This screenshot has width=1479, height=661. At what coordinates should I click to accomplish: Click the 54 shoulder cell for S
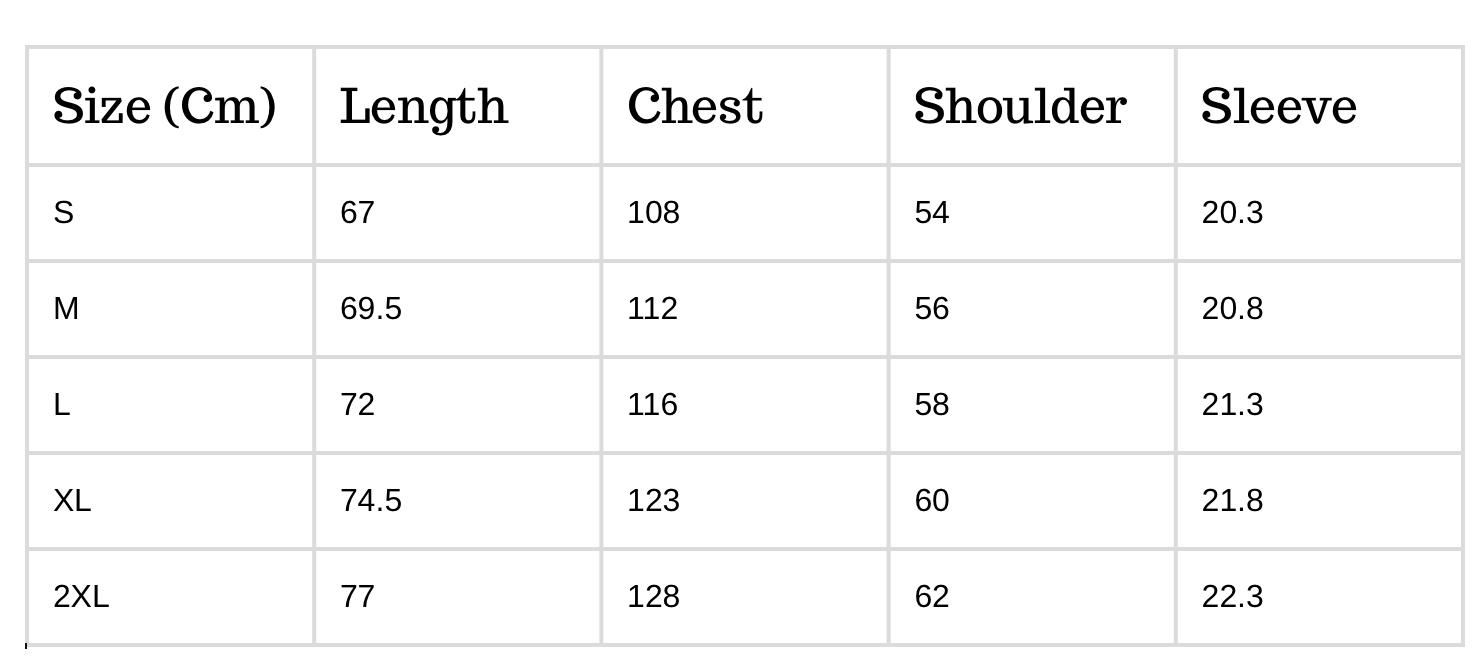[931, 212]
